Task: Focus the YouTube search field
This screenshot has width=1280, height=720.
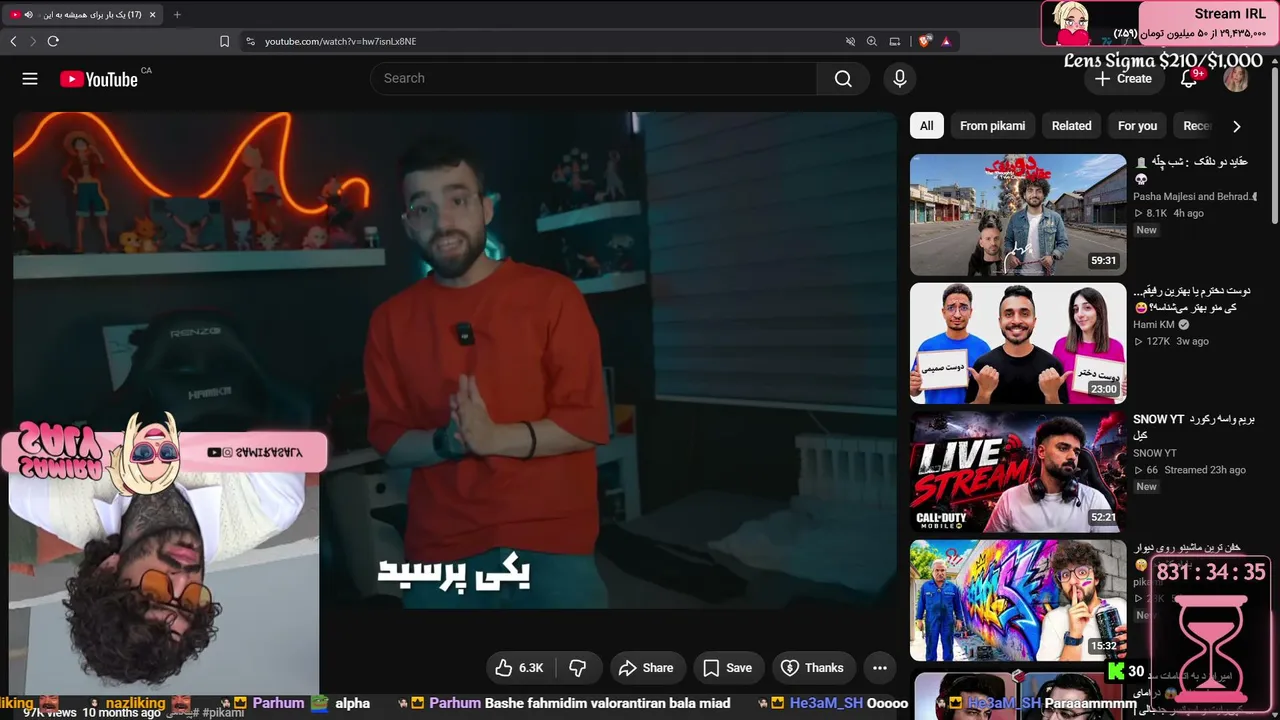Action: pos(593,79)
